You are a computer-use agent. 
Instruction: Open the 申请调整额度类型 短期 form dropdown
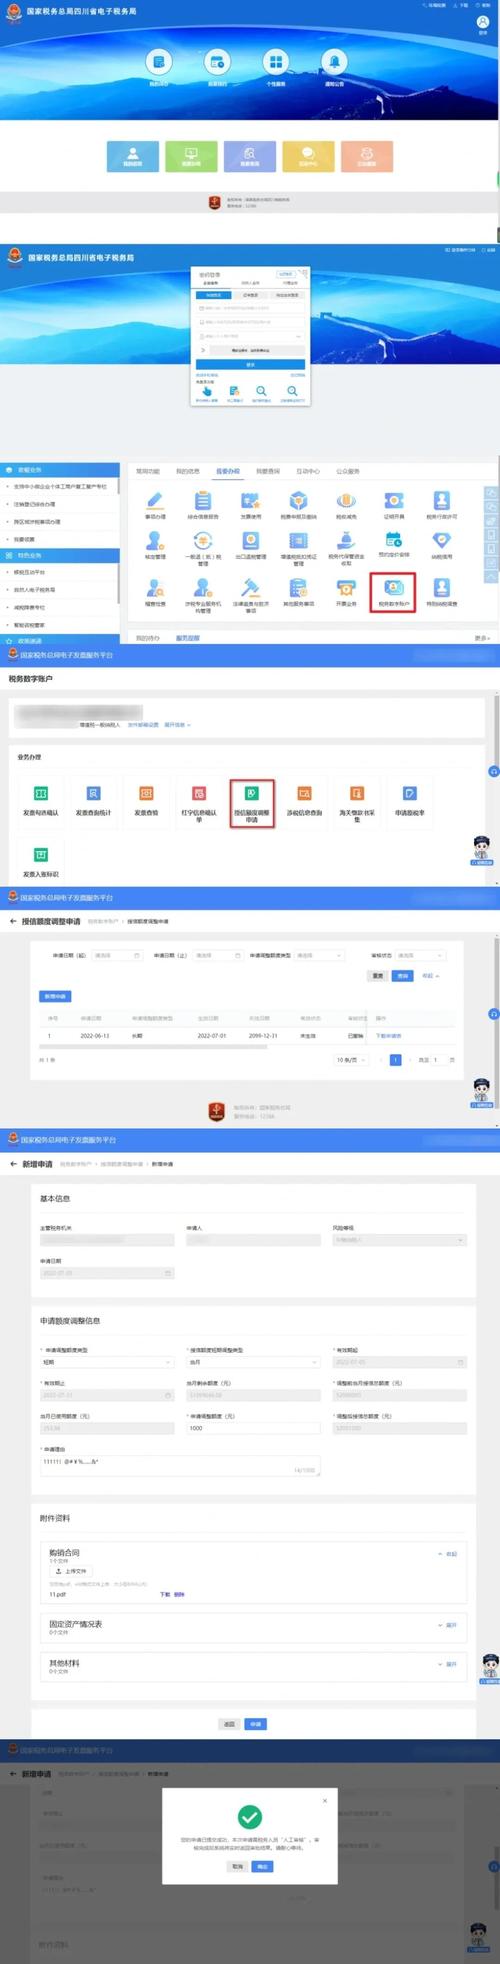(x=107, y=1362)
